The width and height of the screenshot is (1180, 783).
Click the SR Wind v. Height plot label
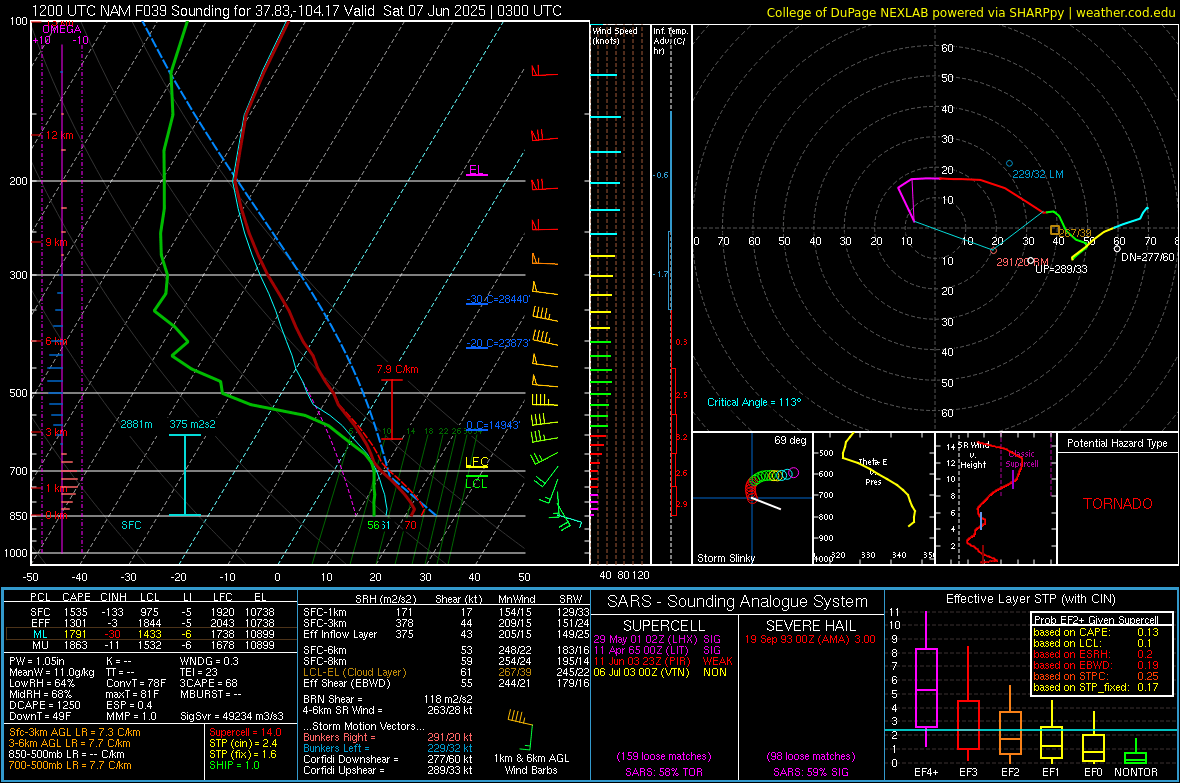click(x=972, y=455)
